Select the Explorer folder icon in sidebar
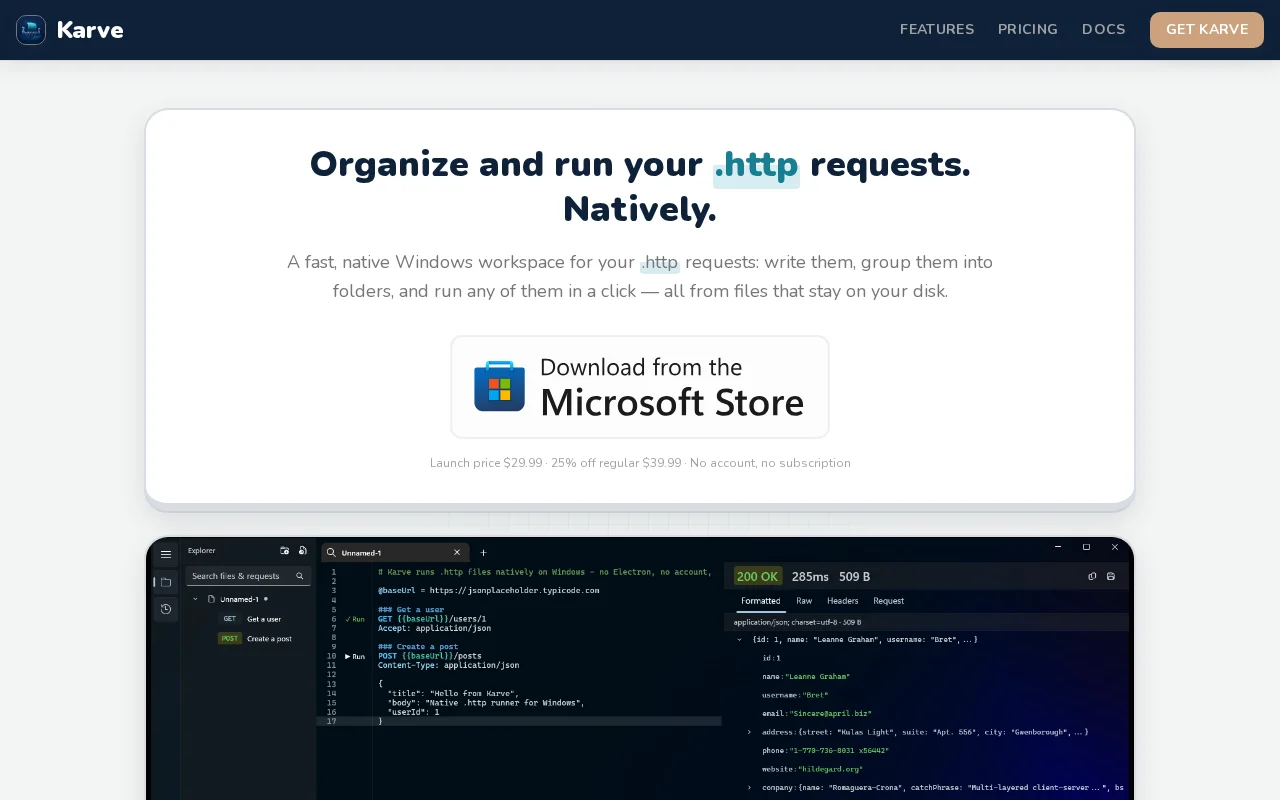This screenshot has height=800, width=1280. pos(166,581)
